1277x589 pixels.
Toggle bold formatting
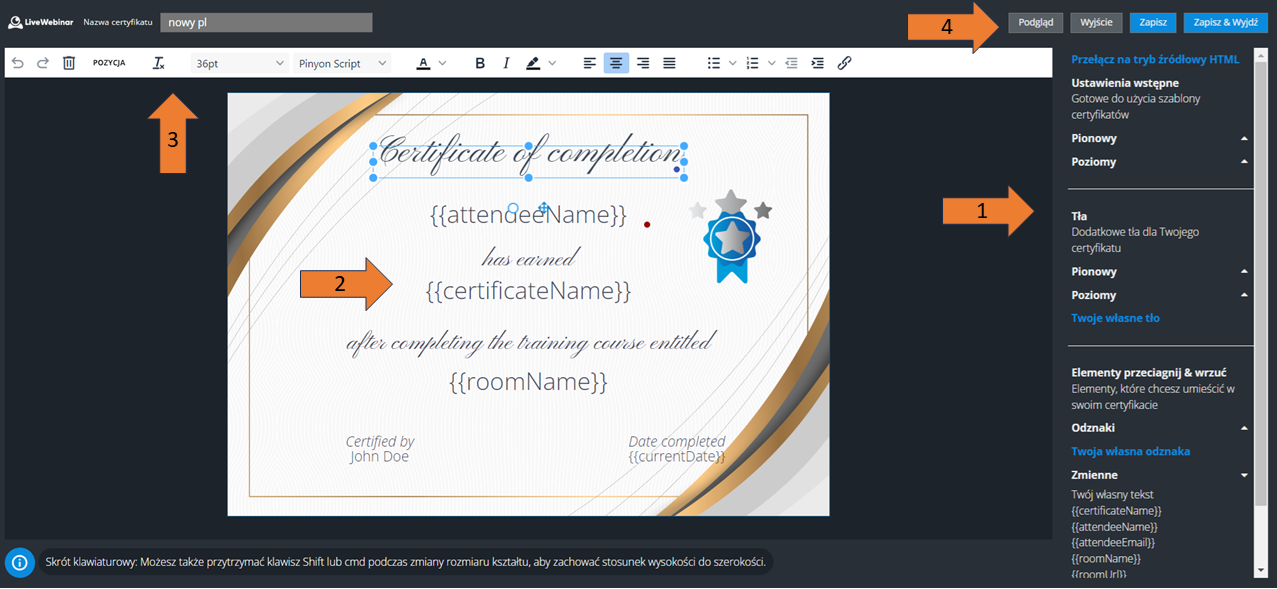(x=480, y=63)
